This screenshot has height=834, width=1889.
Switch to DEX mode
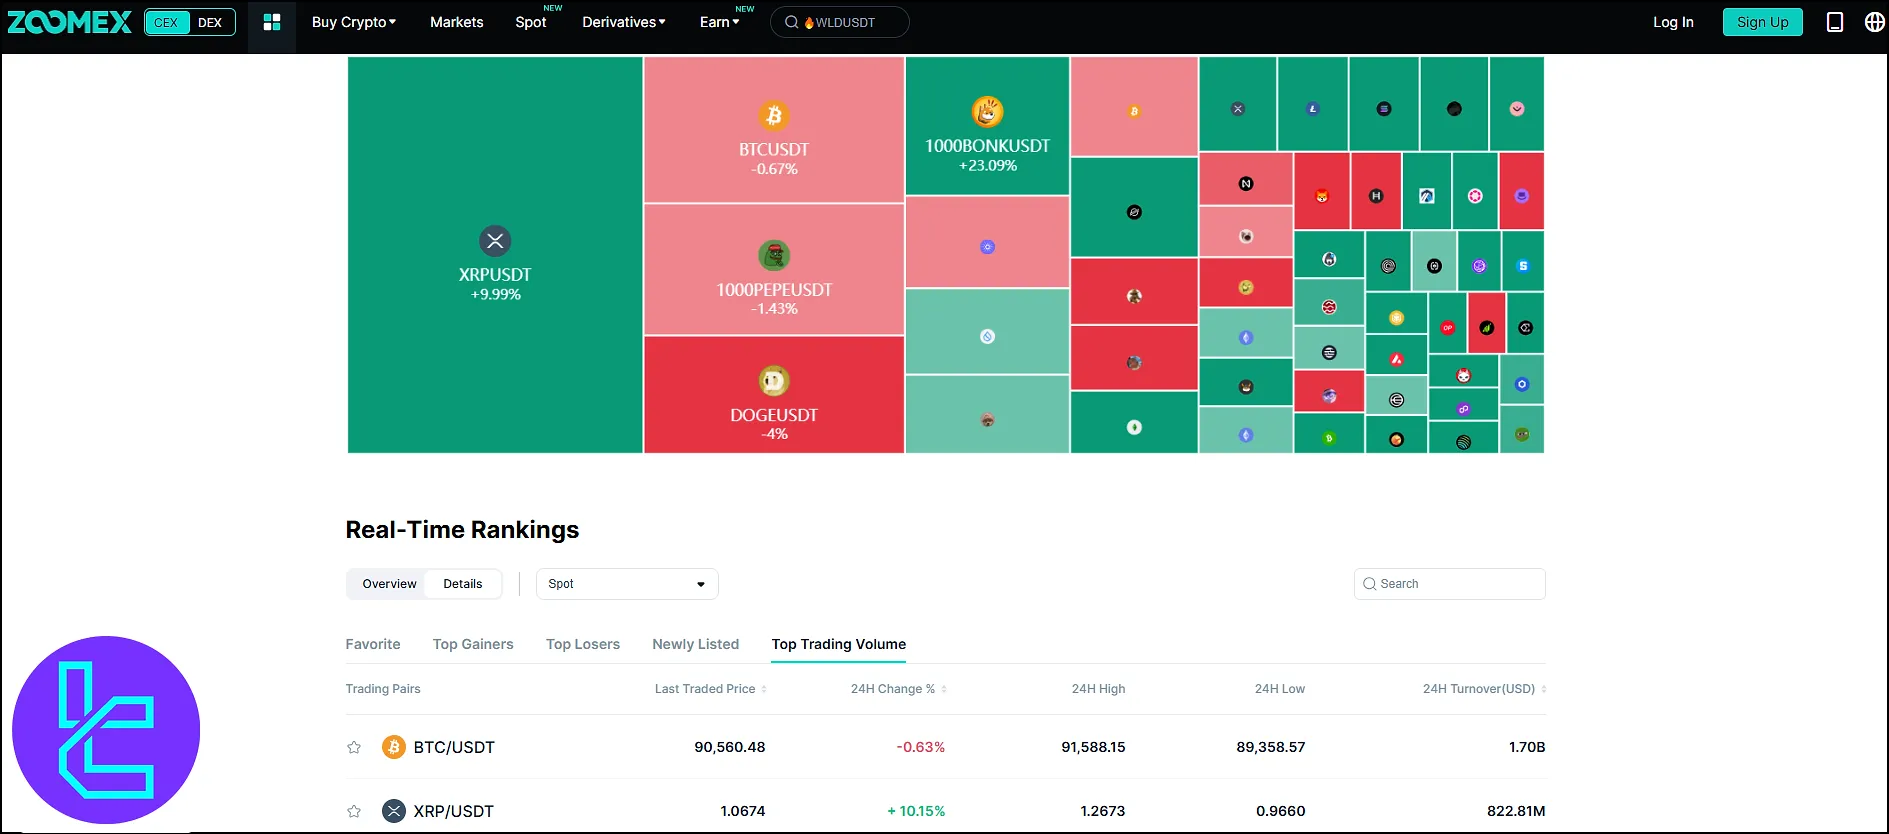point(210,22)
